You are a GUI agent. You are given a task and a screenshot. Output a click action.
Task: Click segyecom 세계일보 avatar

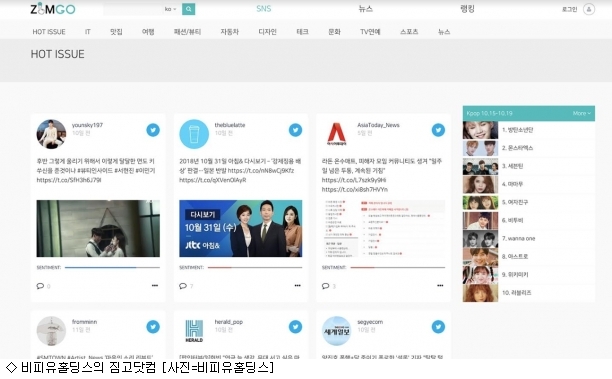[336, 331]
